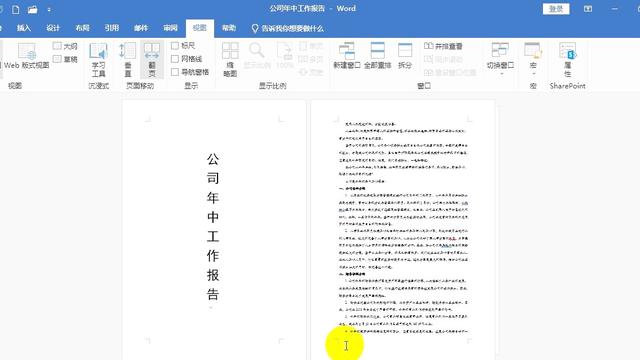640x360 pixels.
Task: Click the 新建窗口 (New Window) icon
Action: [347, 56]
